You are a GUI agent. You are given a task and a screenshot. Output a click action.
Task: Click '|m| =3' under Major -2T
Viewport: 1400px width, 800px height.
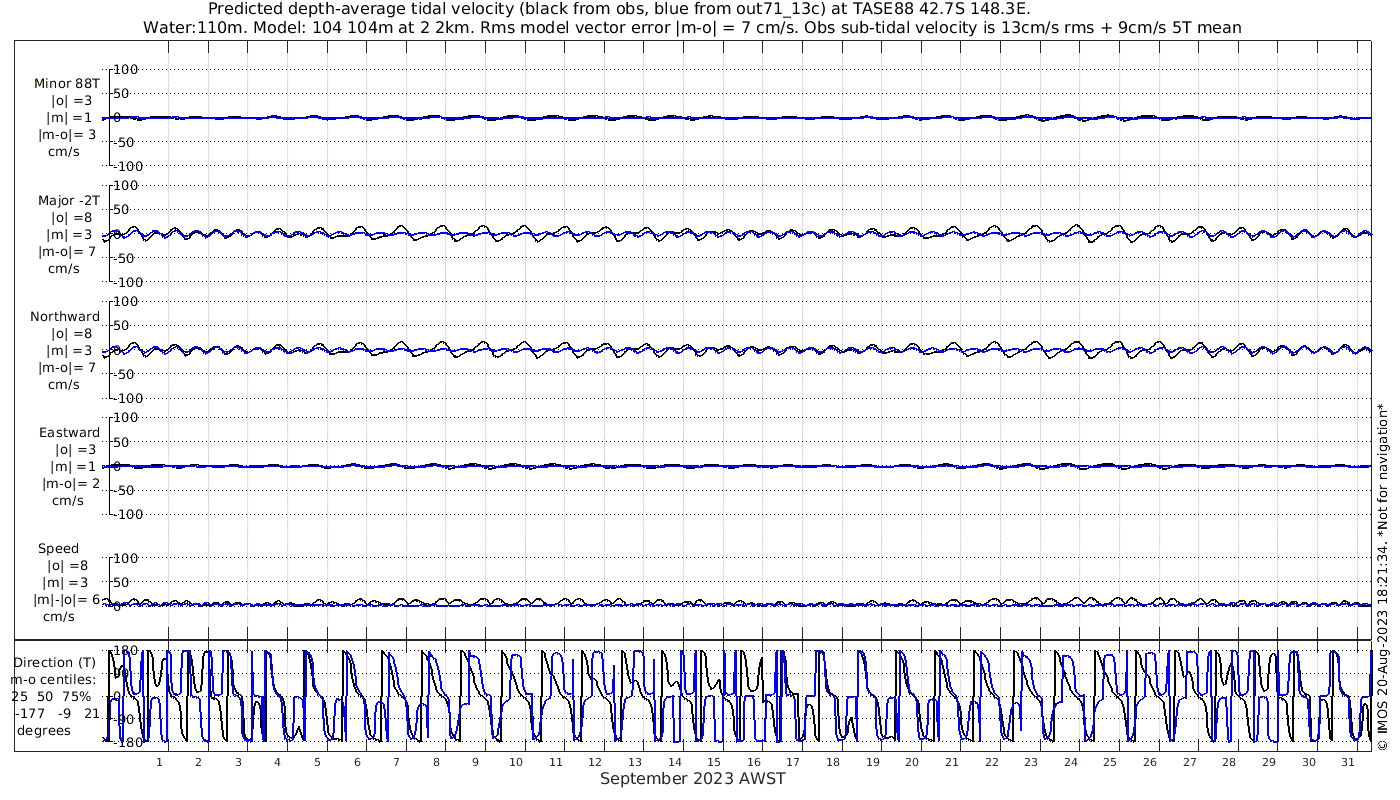click(x=69, y=234)
